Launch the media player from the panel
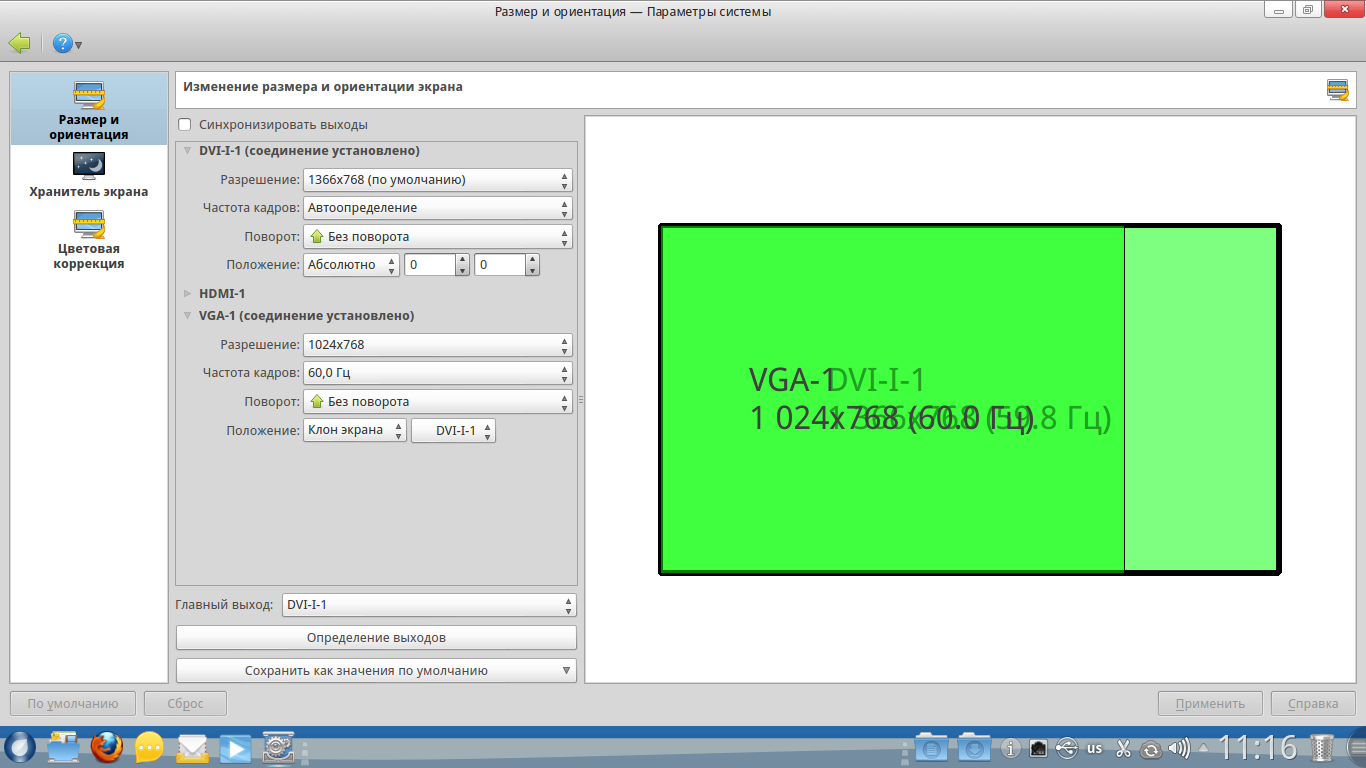Viewport: 1366px width, 768px height. (236, 747)
